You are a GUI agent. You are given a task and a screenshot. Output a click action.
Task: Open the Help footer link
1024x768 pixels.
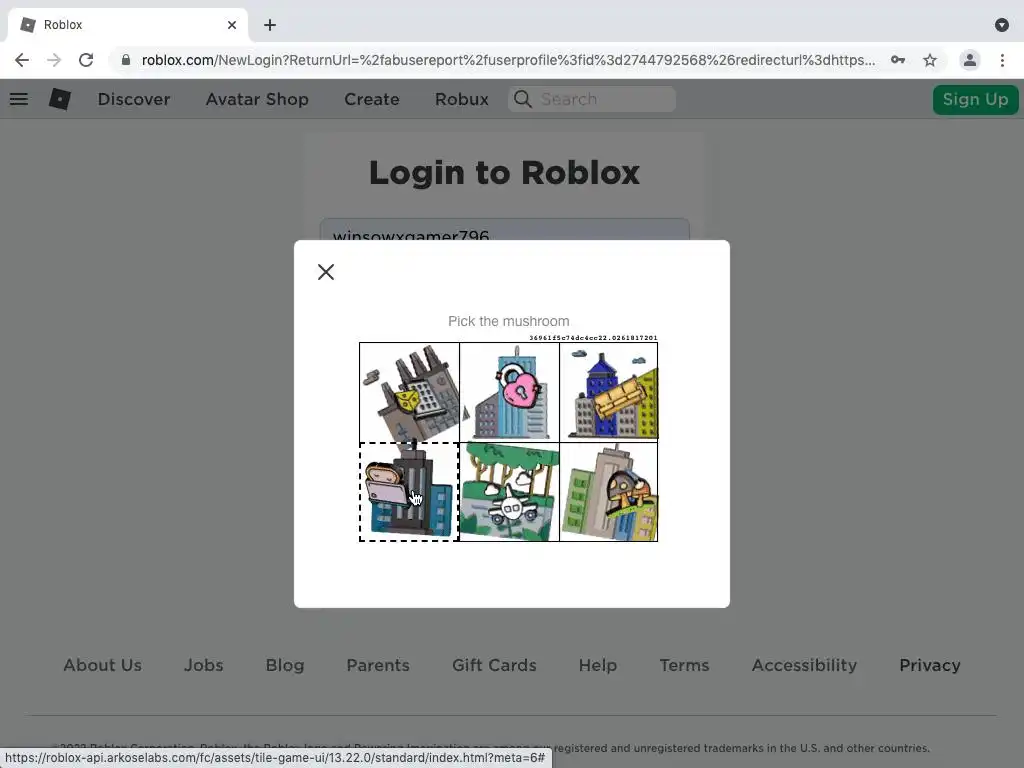(598, 665)
